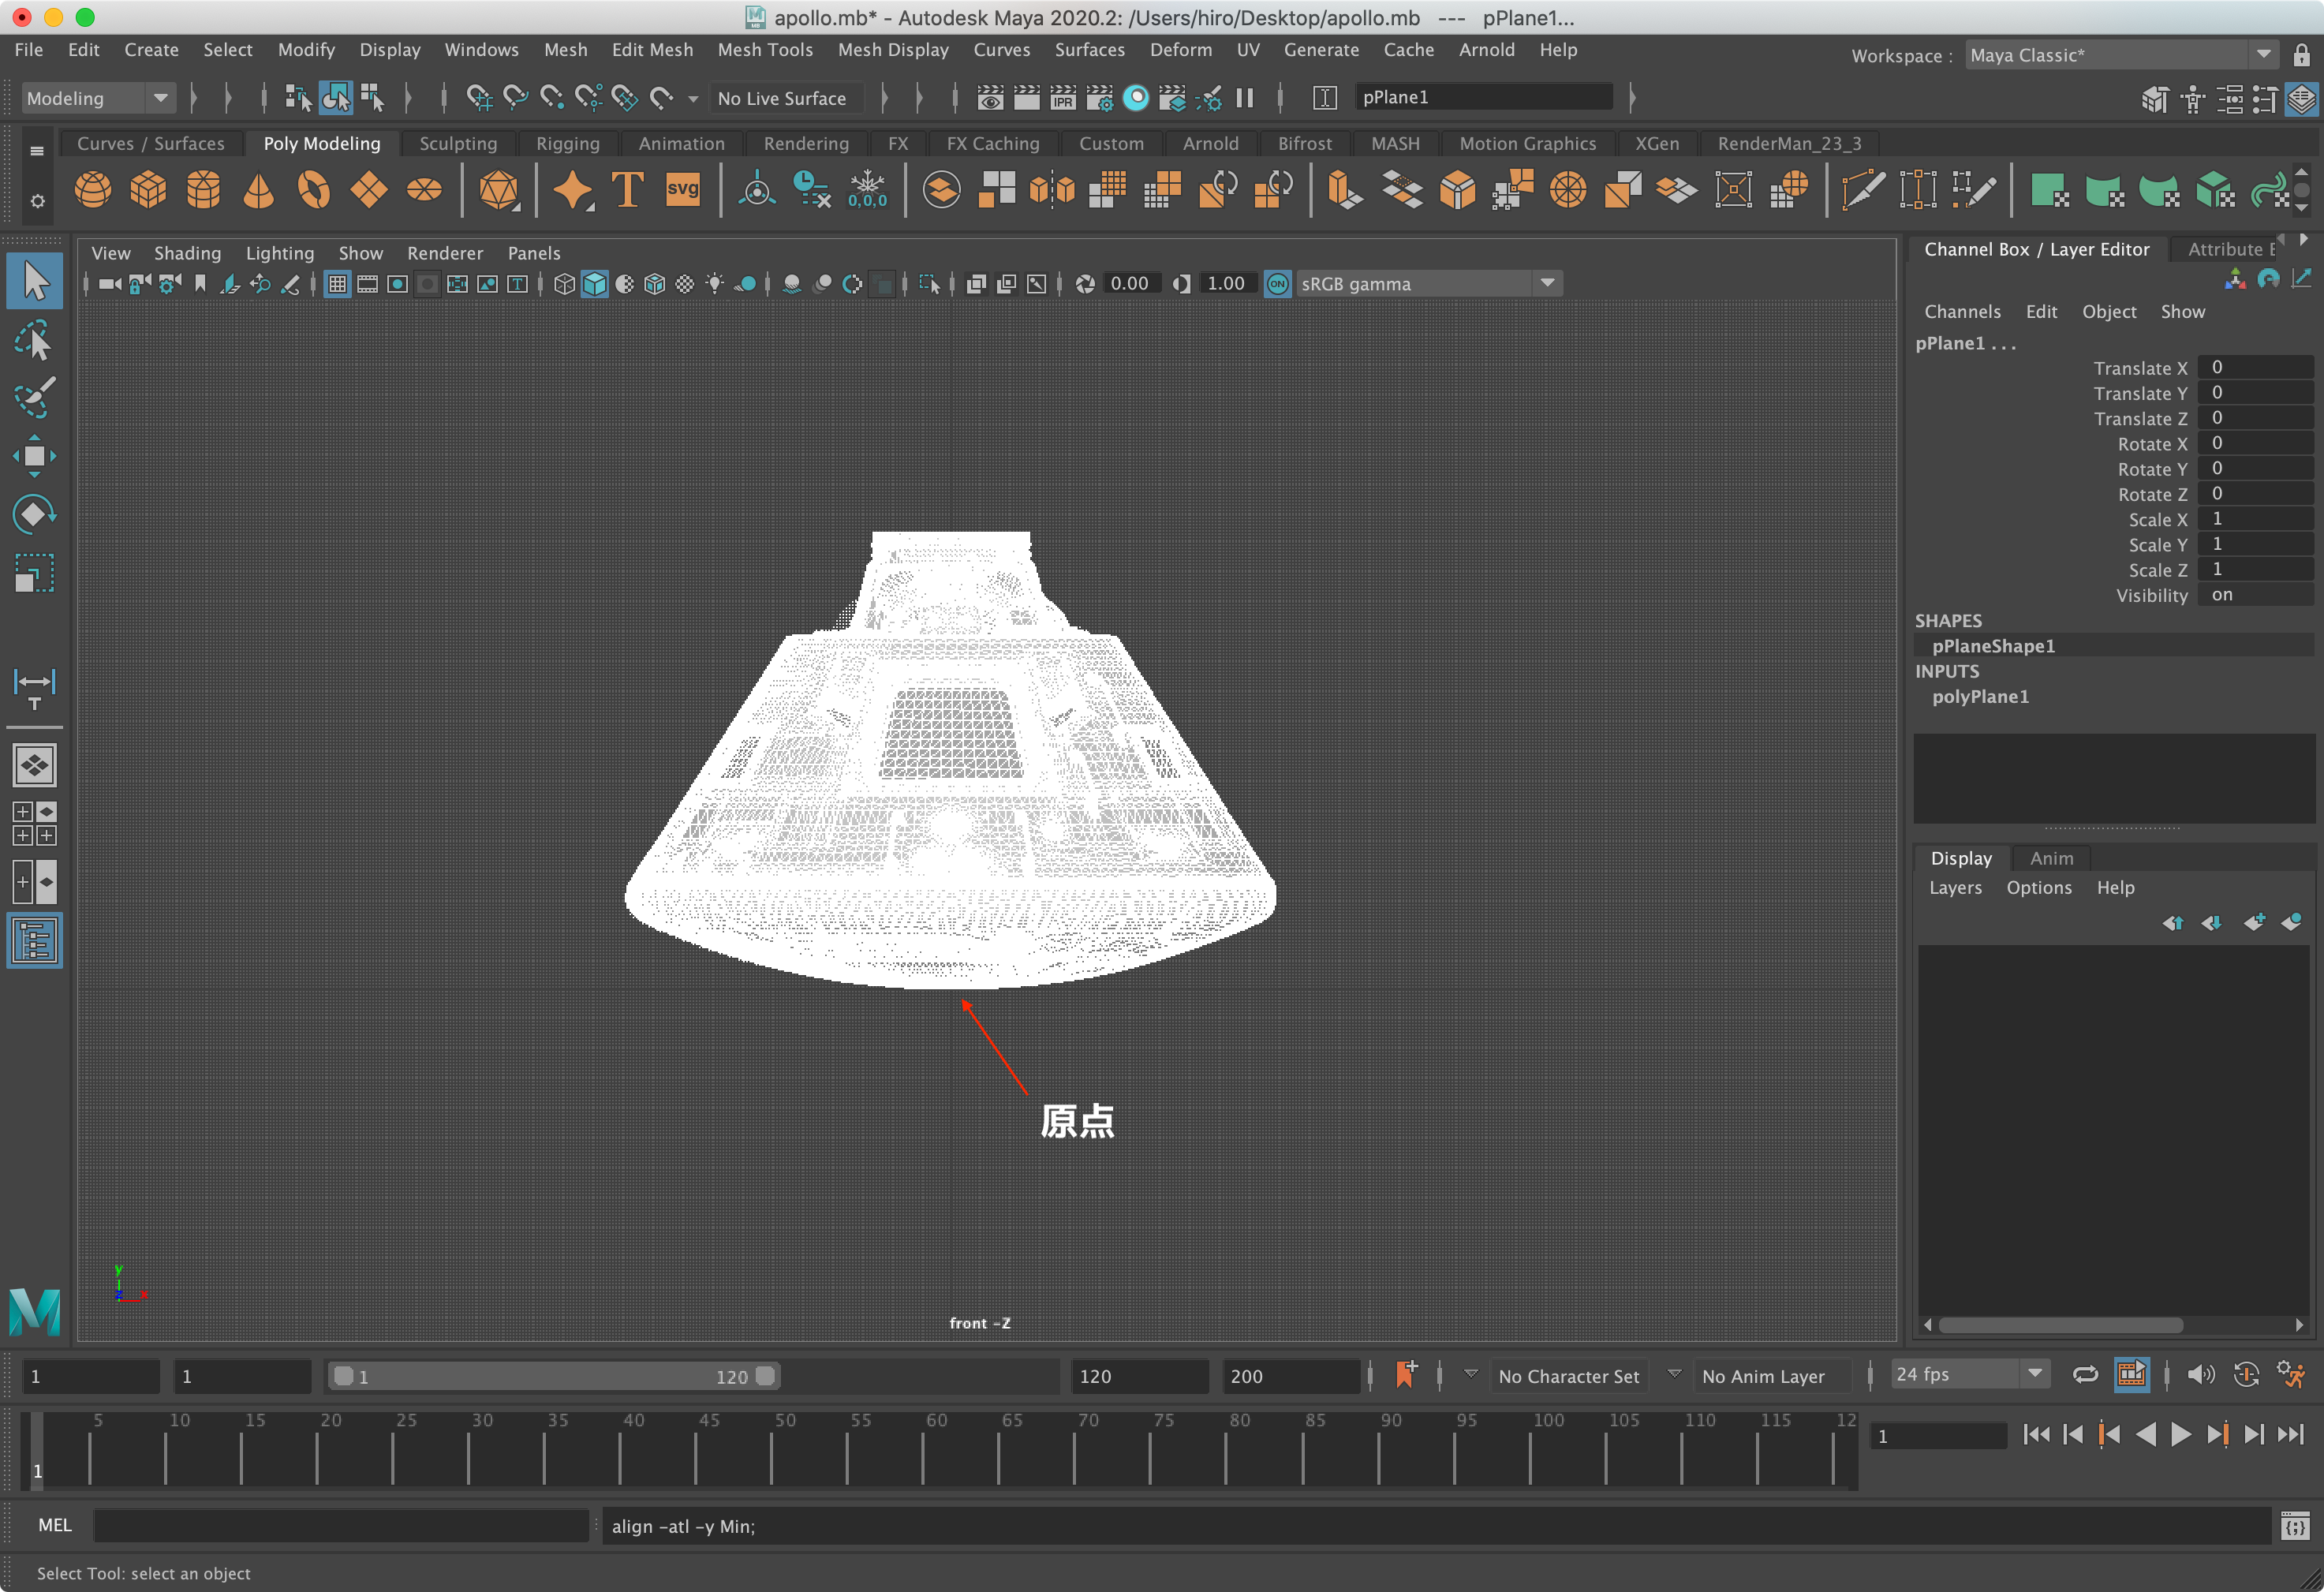Screen dimensions: 2324x1592
Task: Create a polygon cube
Action: [x=148, y=190]
